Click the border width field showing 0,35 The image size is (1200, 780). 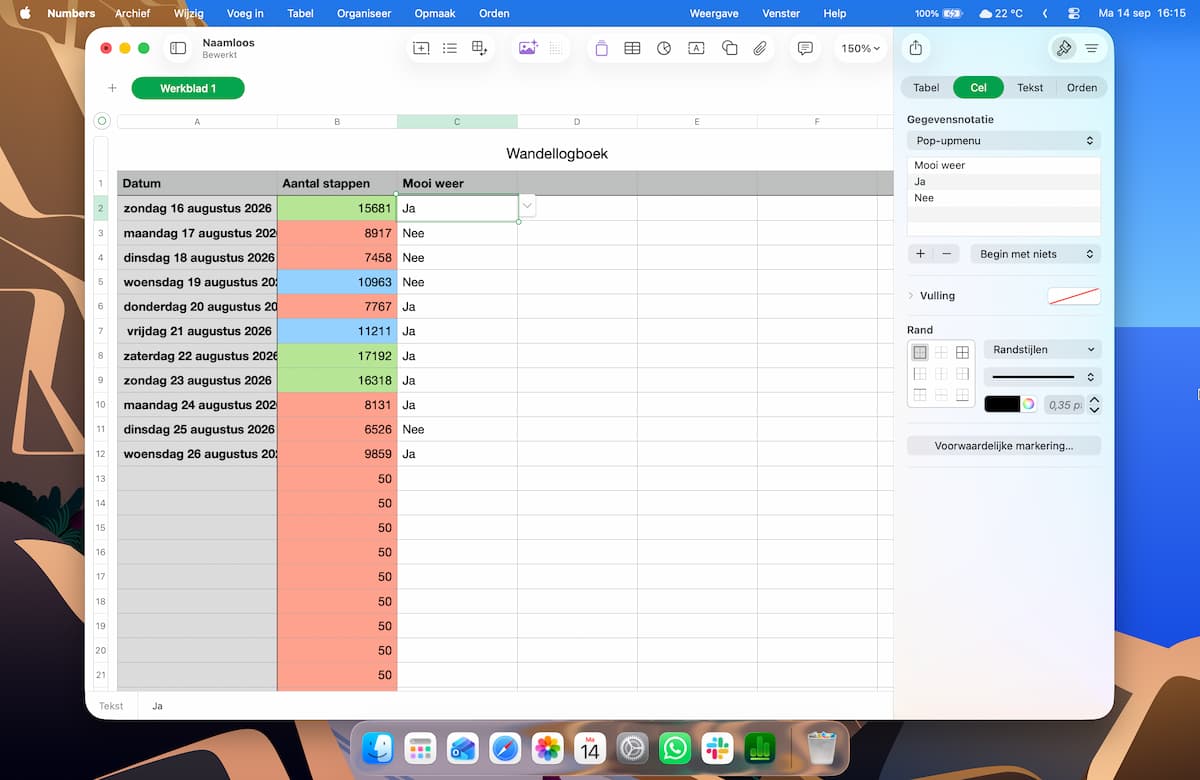coord(1063,405)
